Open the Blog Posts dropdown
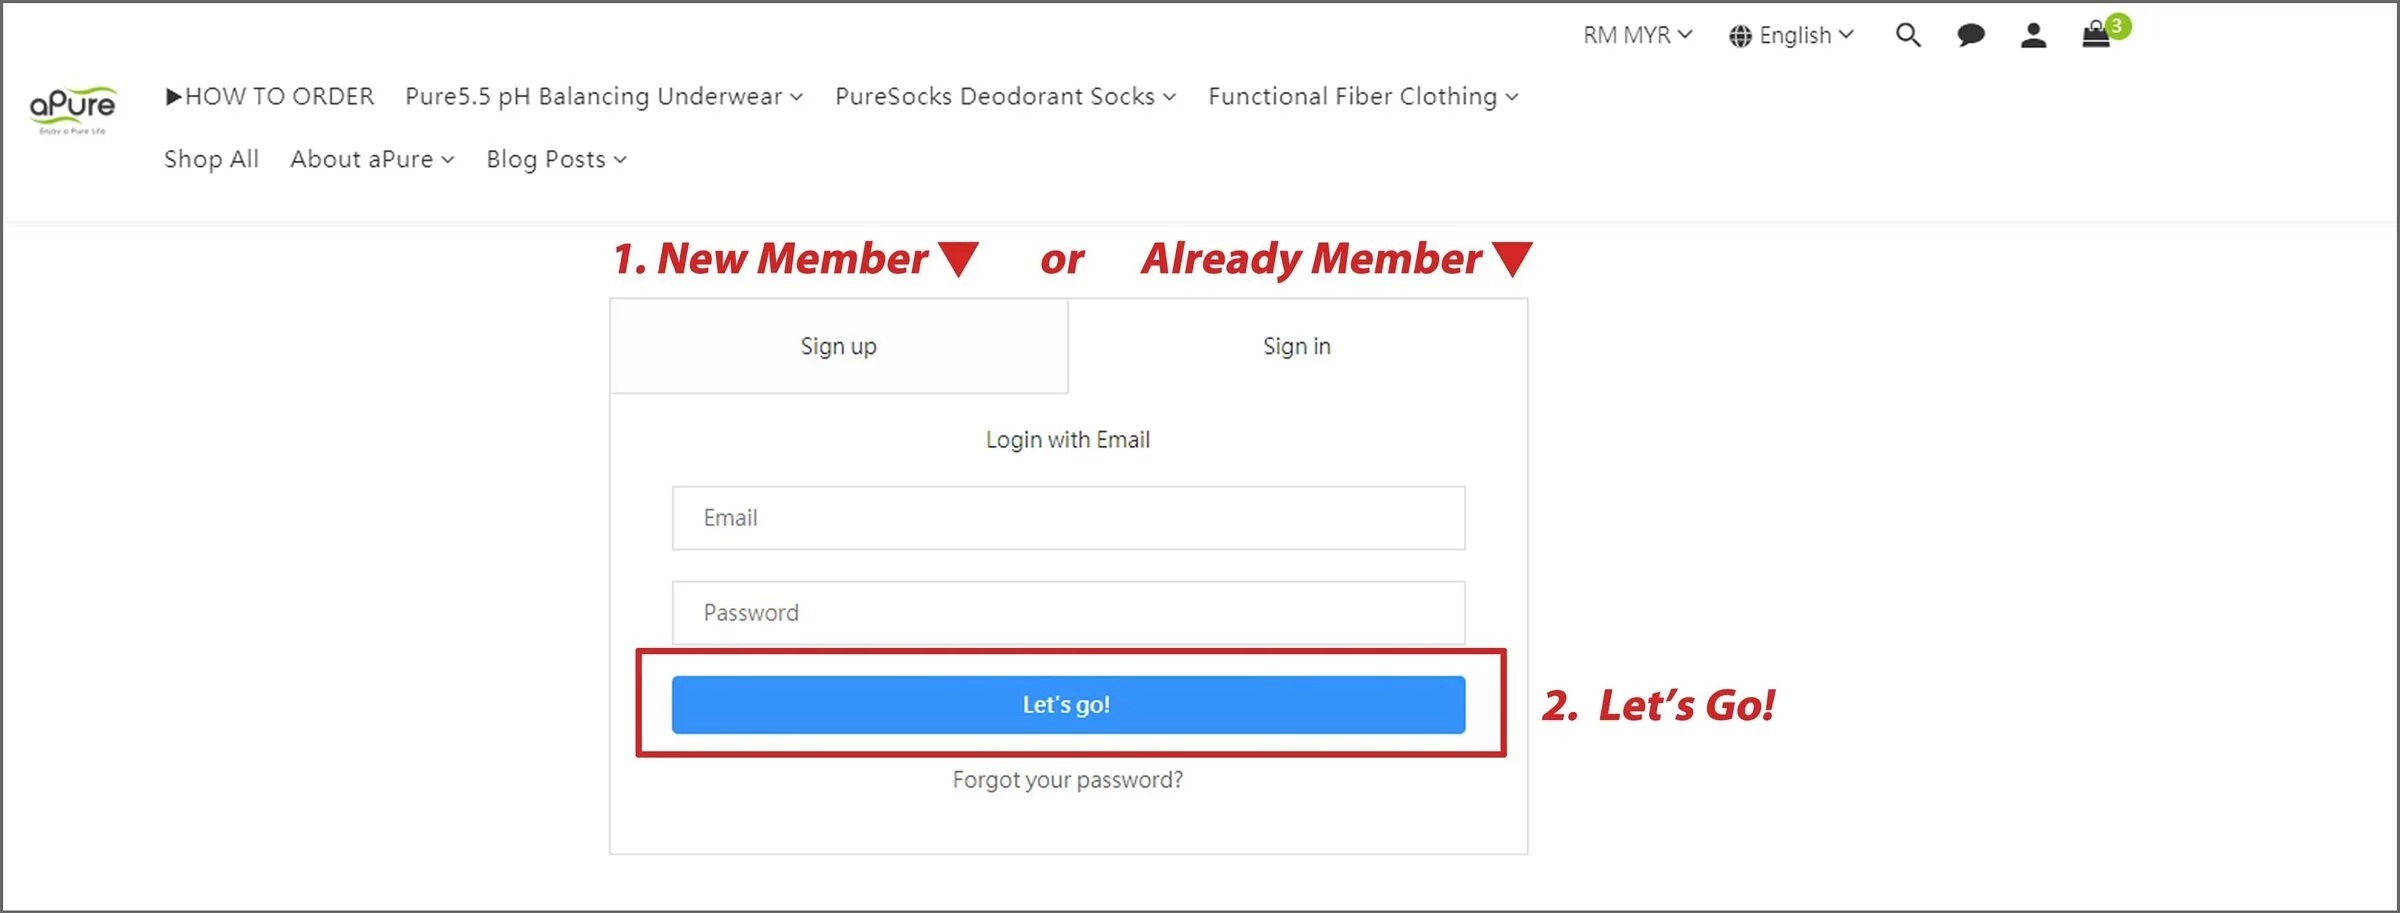 [556, 160]
